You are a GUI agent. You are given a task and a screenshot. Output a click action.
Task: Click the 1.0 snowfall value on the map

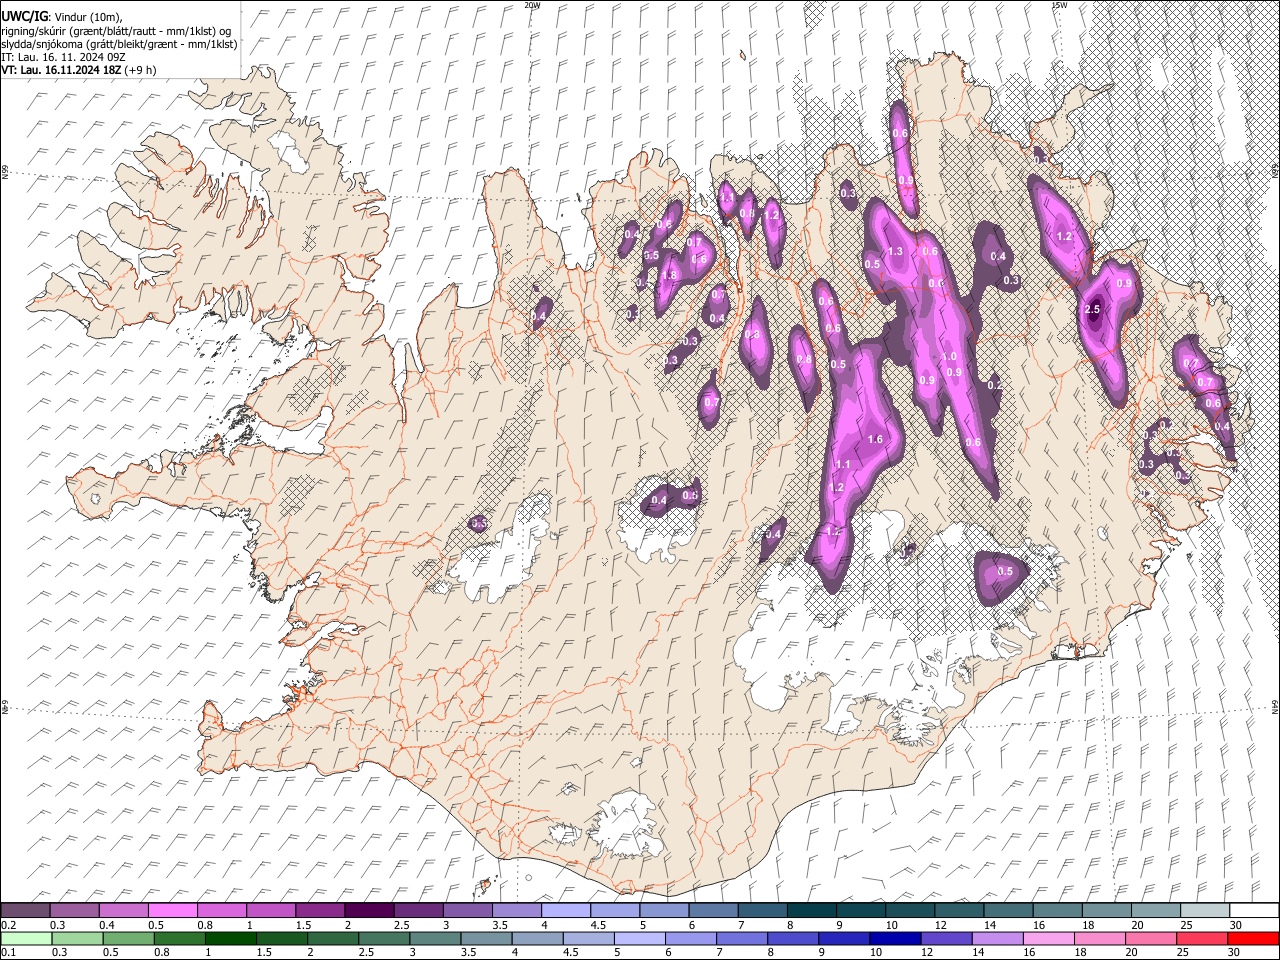click(x=950, y=356)
